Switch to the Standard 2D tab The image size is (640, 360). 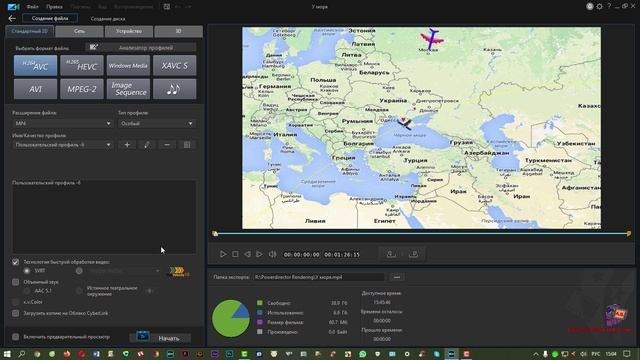point(30,31)
